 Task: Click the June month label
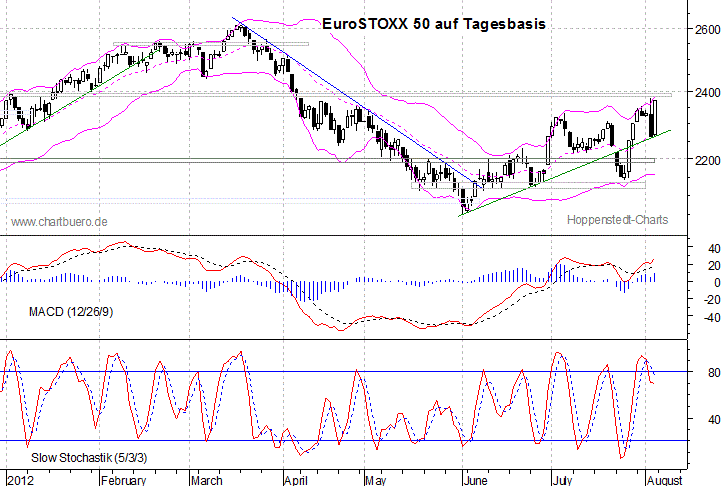point(476,480)
